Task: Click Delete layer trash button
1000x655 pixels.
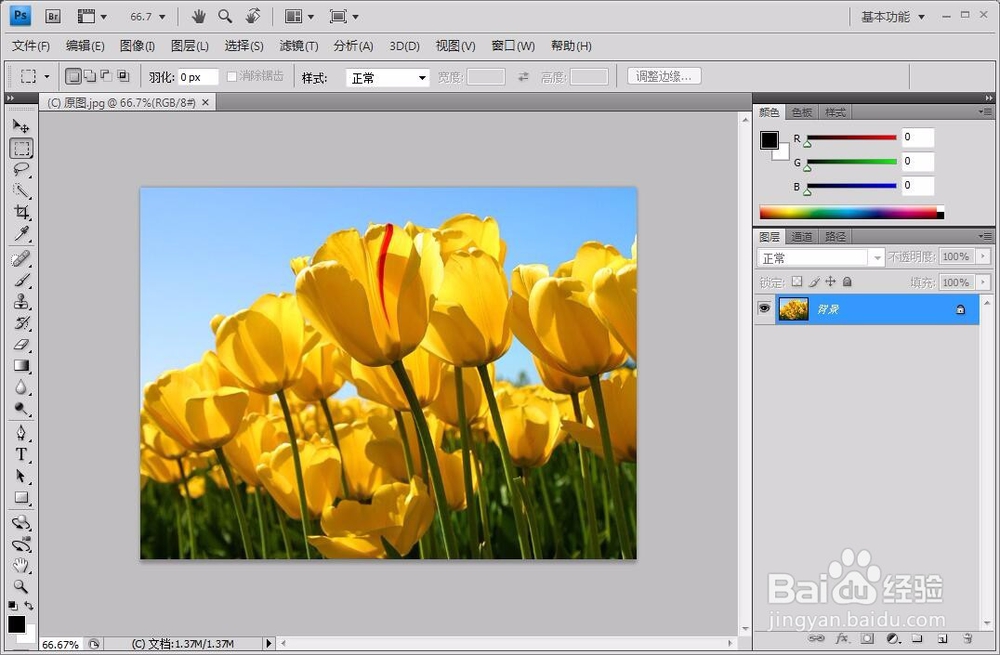Action: (x=967, y=638)
